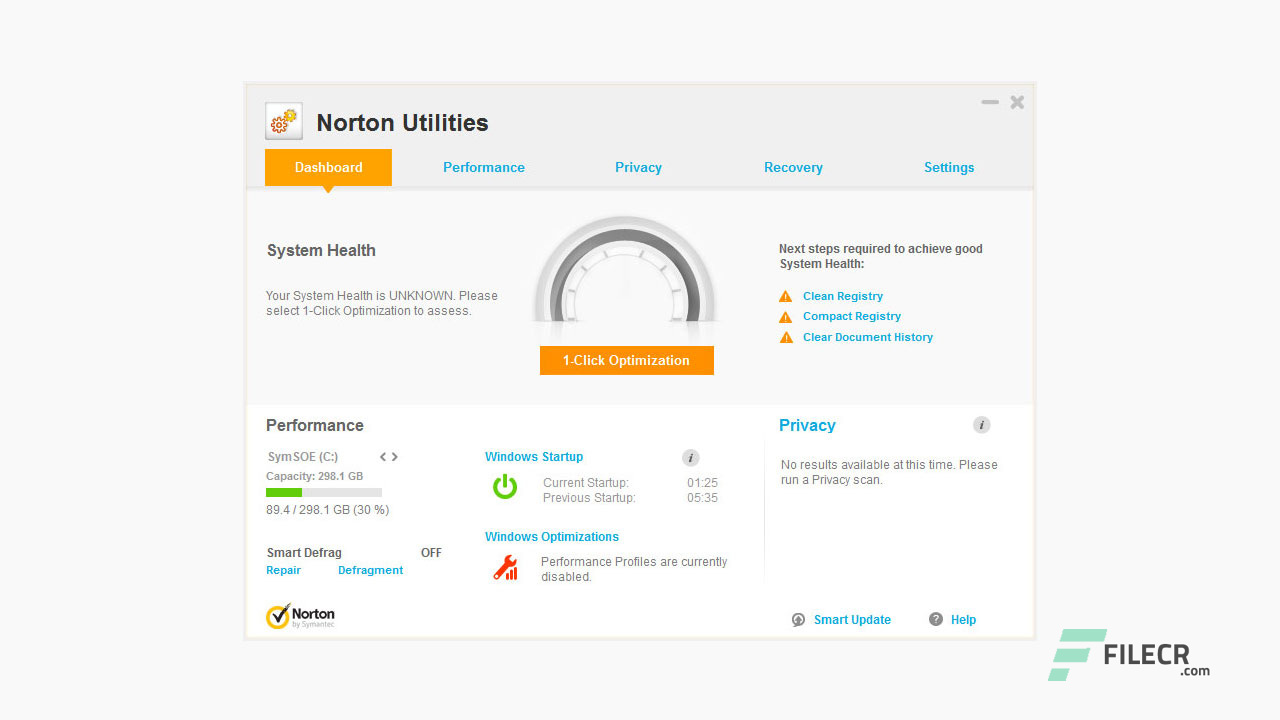This screenshot has width=1280, height=720.
Task: Show the next drive with right arrow
Action: [x=395, y=457]
